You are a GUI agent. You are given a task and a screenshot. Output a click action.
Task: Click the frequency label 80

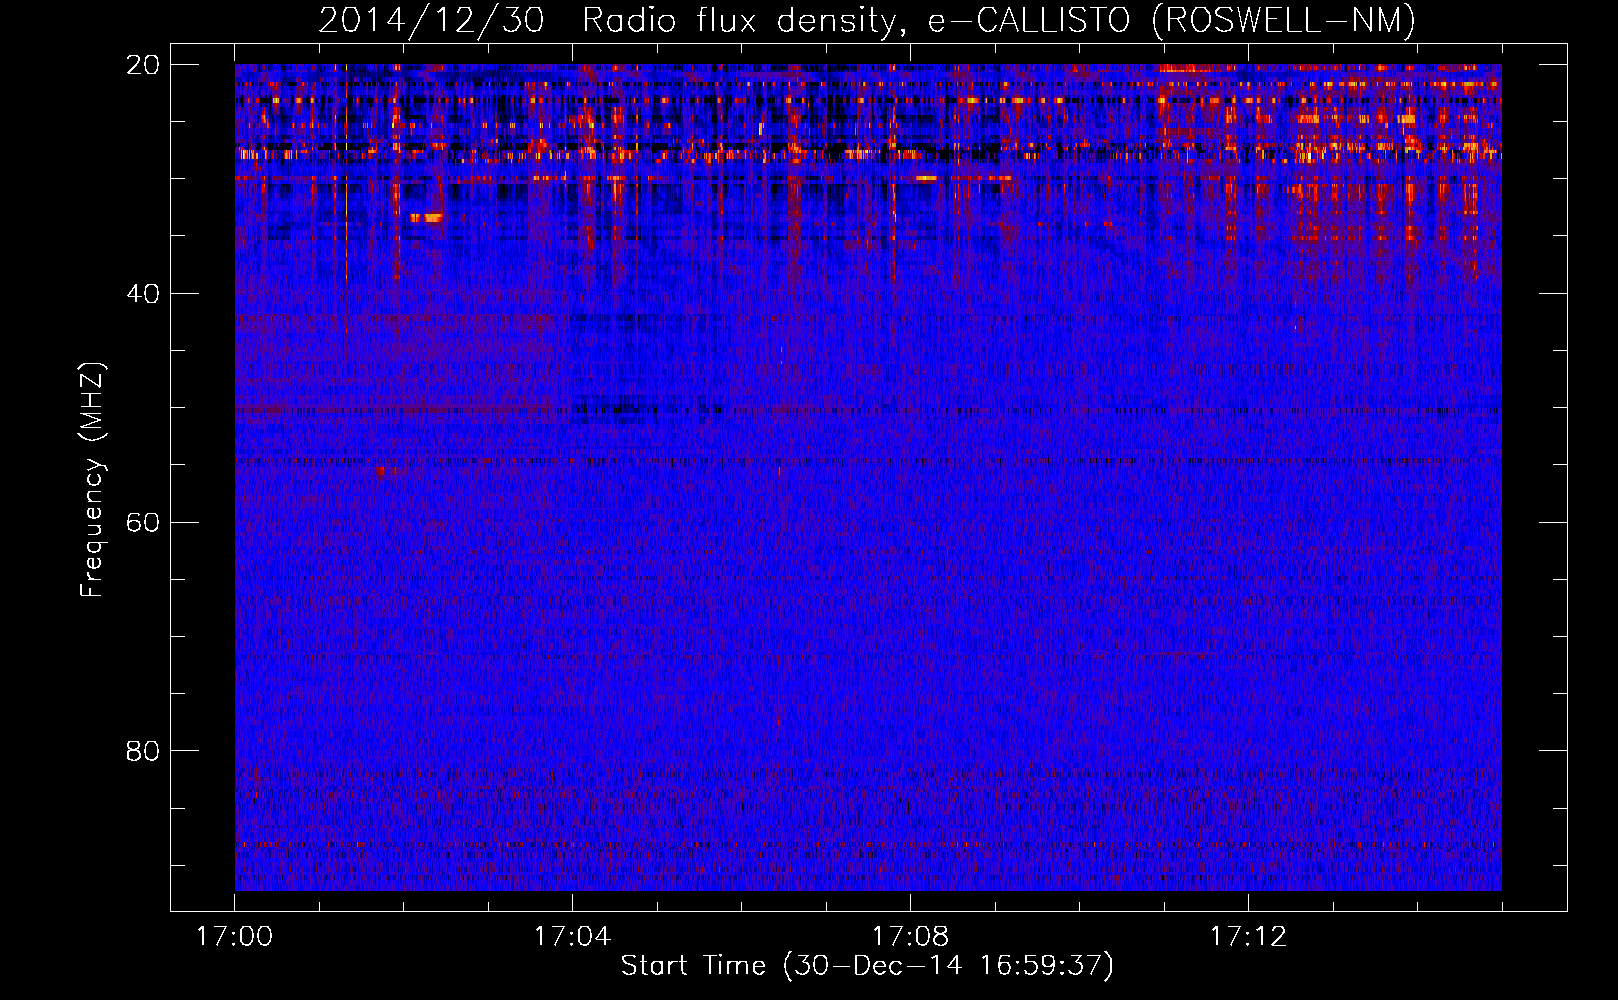143,751
